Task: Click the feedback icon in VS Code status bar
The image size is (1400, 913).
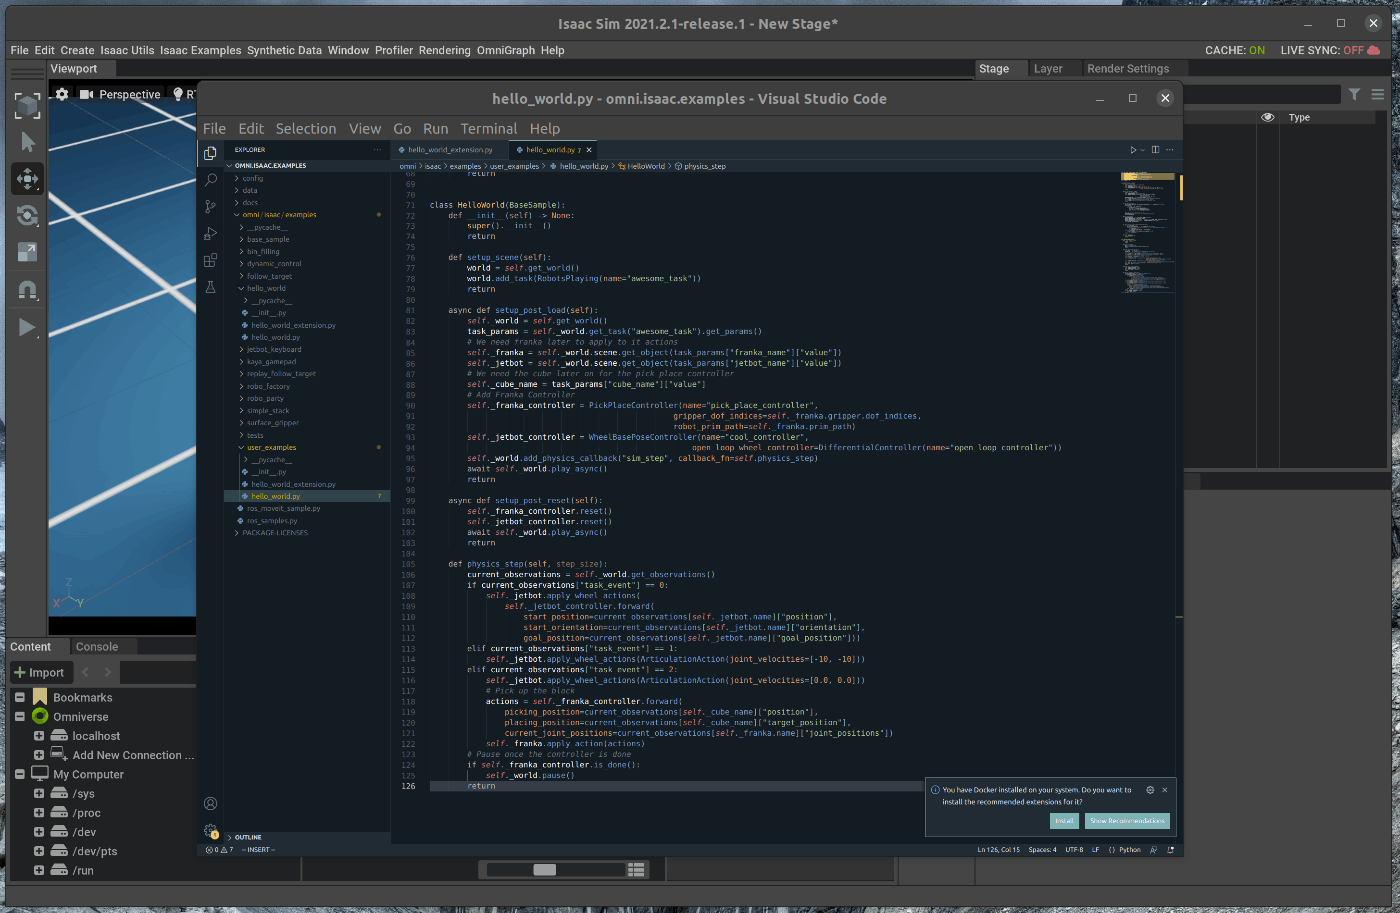Action: pyautogui.click(x=1154, y=850)
